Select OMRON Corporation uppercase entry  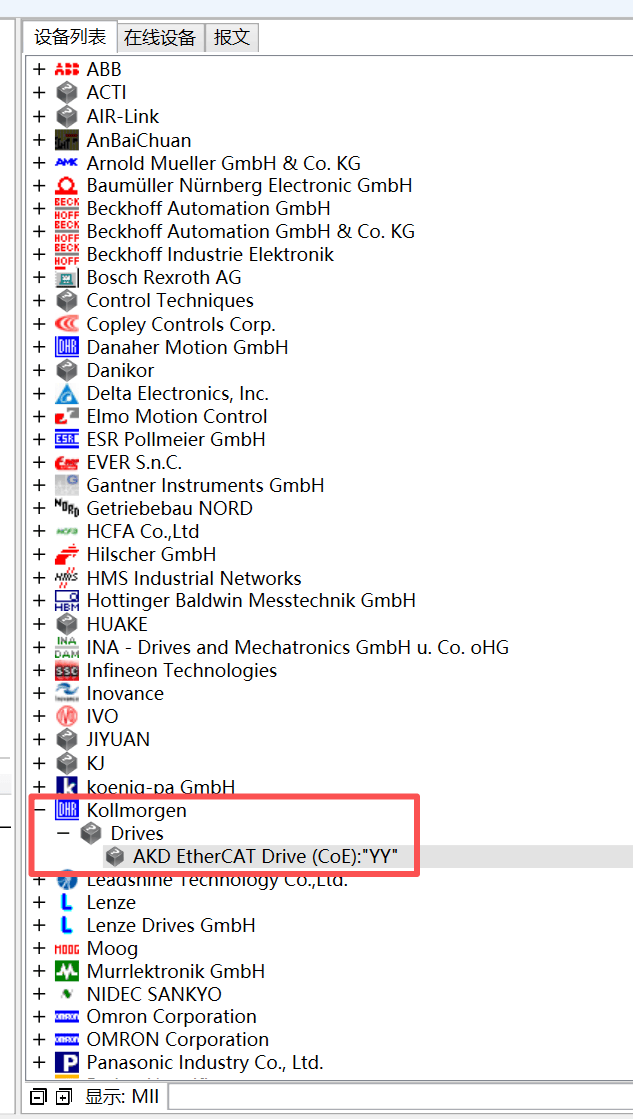pyautogui.click(x=178, y=1039)
